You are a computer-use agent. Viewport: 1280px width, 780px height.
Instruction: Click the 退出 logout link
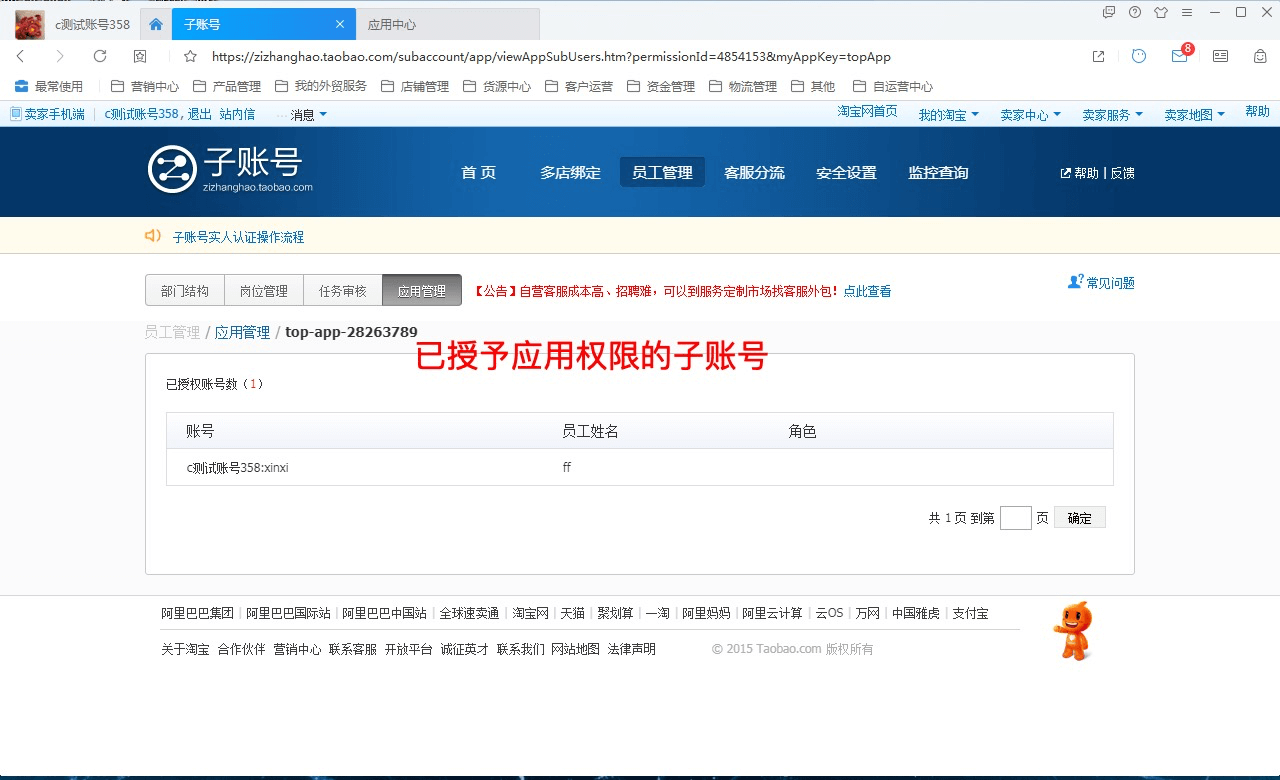point(200,114)
